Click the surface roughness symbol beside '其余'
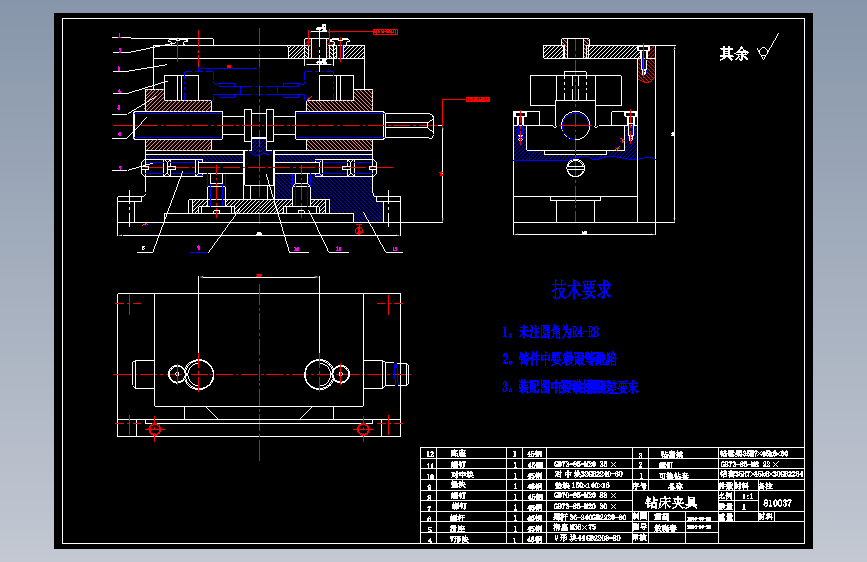Screen dimensions: 867x562 pyautogui.click(x=768, y=48)
